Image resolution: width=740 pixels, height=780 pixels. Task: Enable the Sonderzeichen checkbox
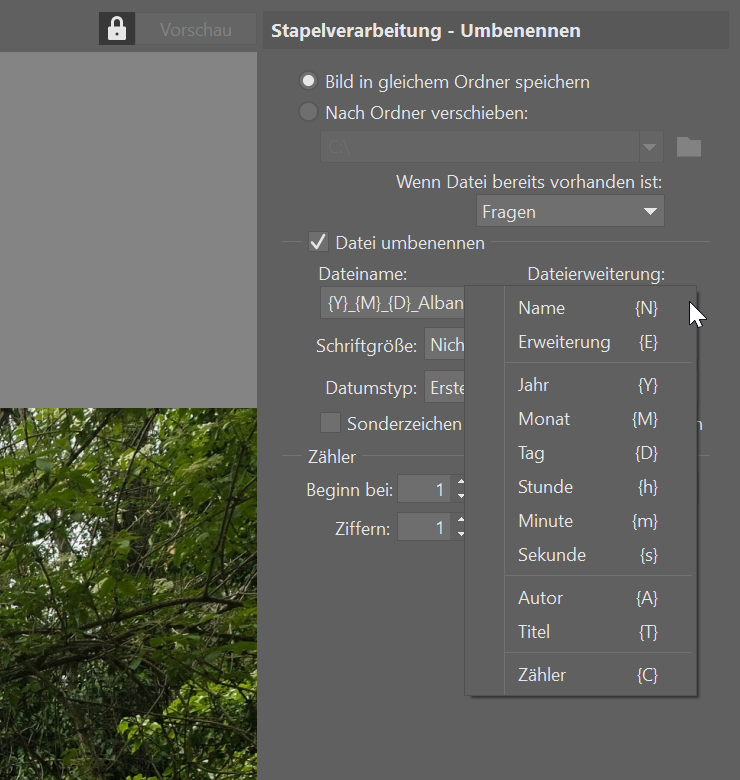(x=330, y=423)
